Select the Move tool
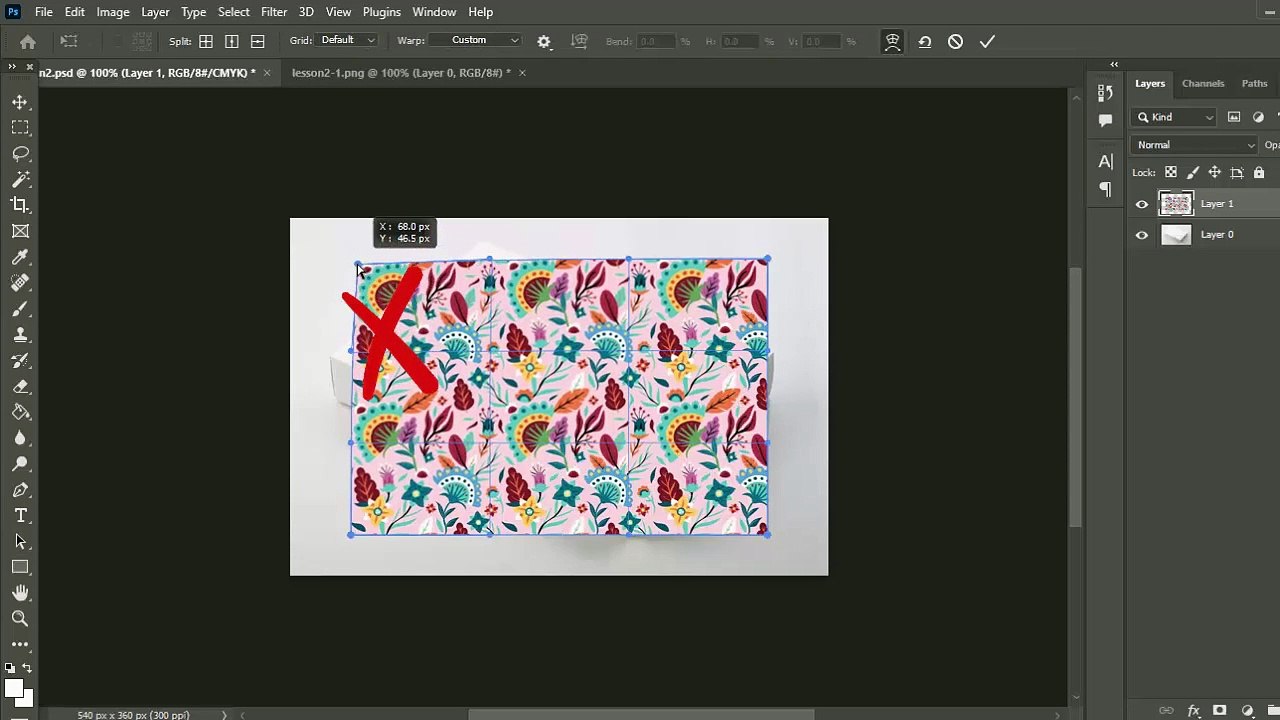This screenshot has width=1280, height=720. pos(20,102)
